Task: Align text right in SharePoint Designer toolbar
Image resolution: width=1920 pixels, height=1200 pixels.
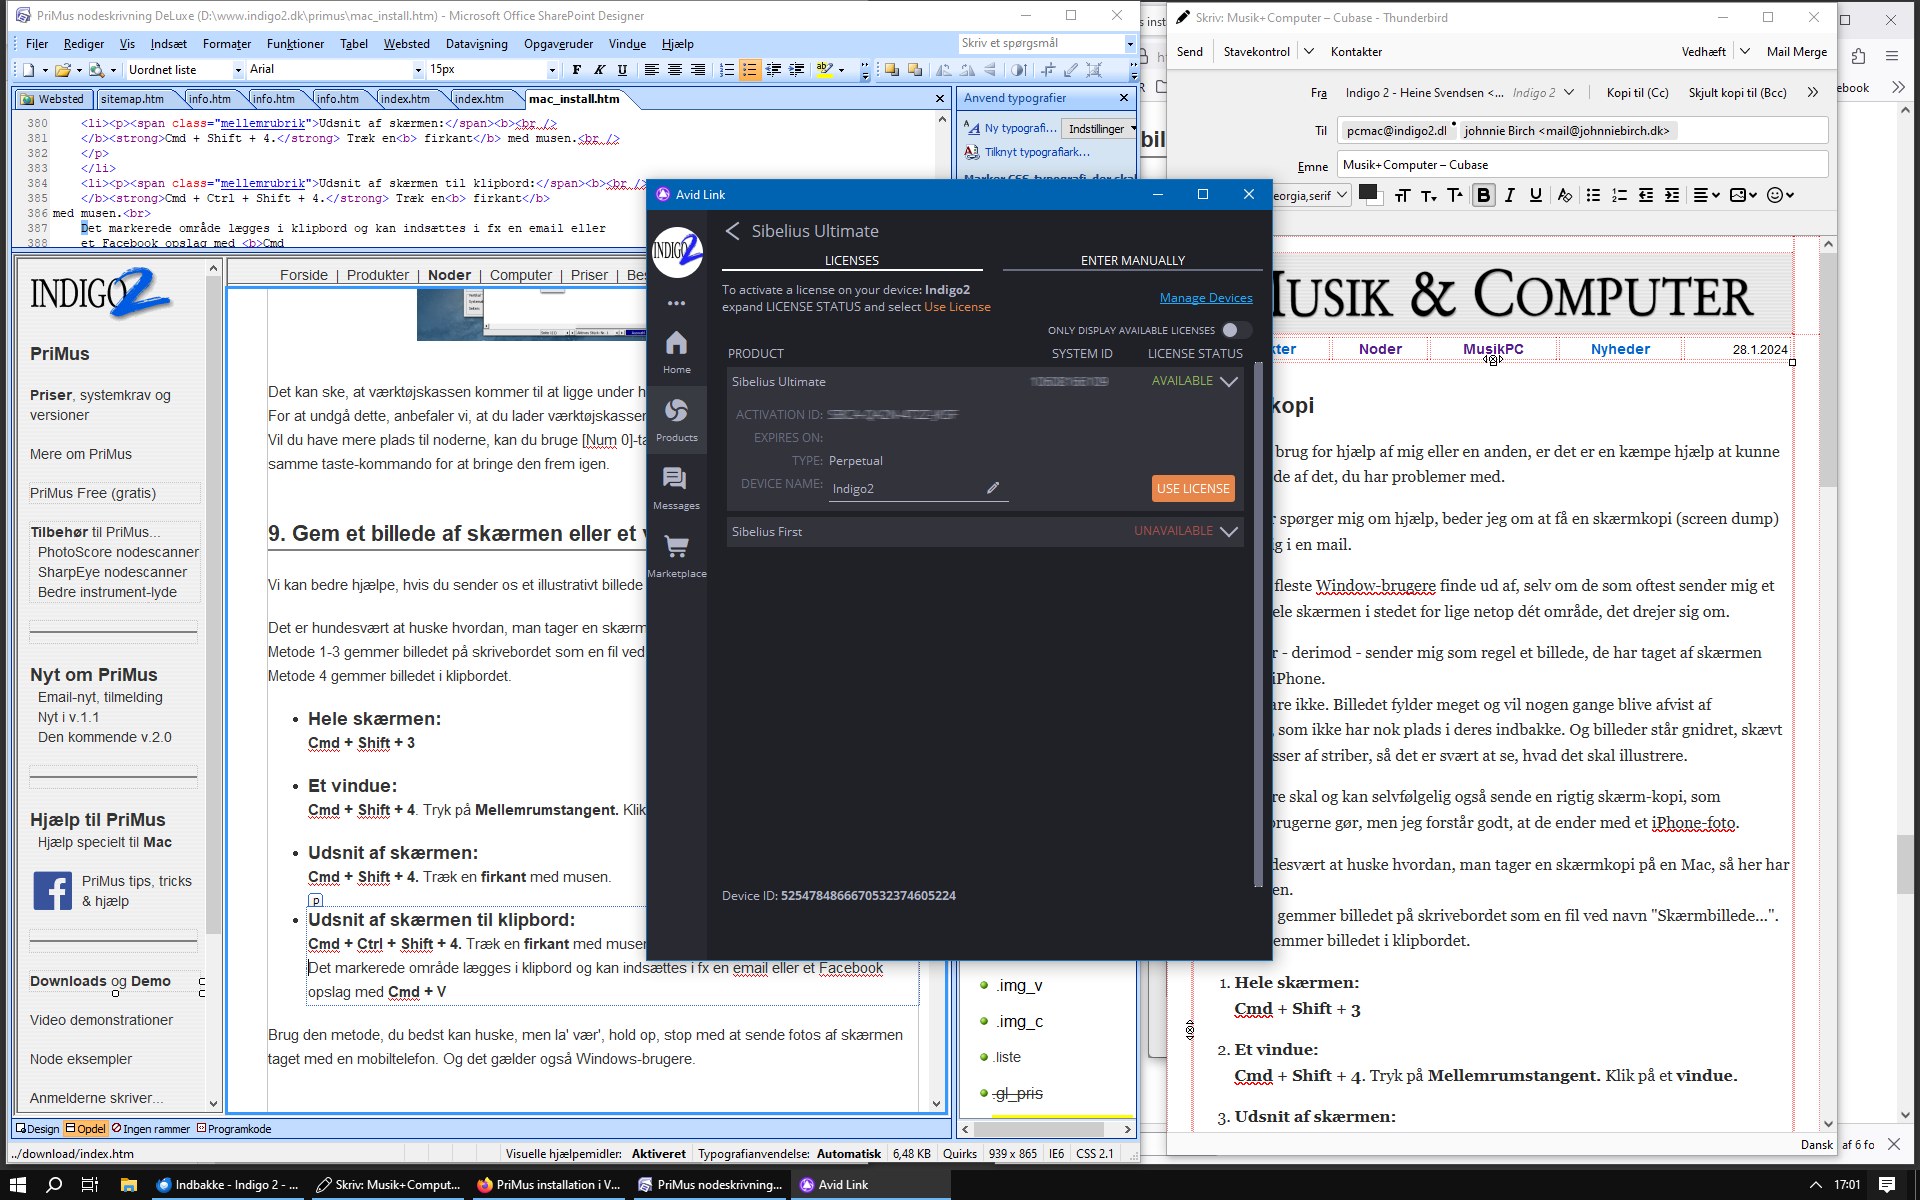Action: 698,70
